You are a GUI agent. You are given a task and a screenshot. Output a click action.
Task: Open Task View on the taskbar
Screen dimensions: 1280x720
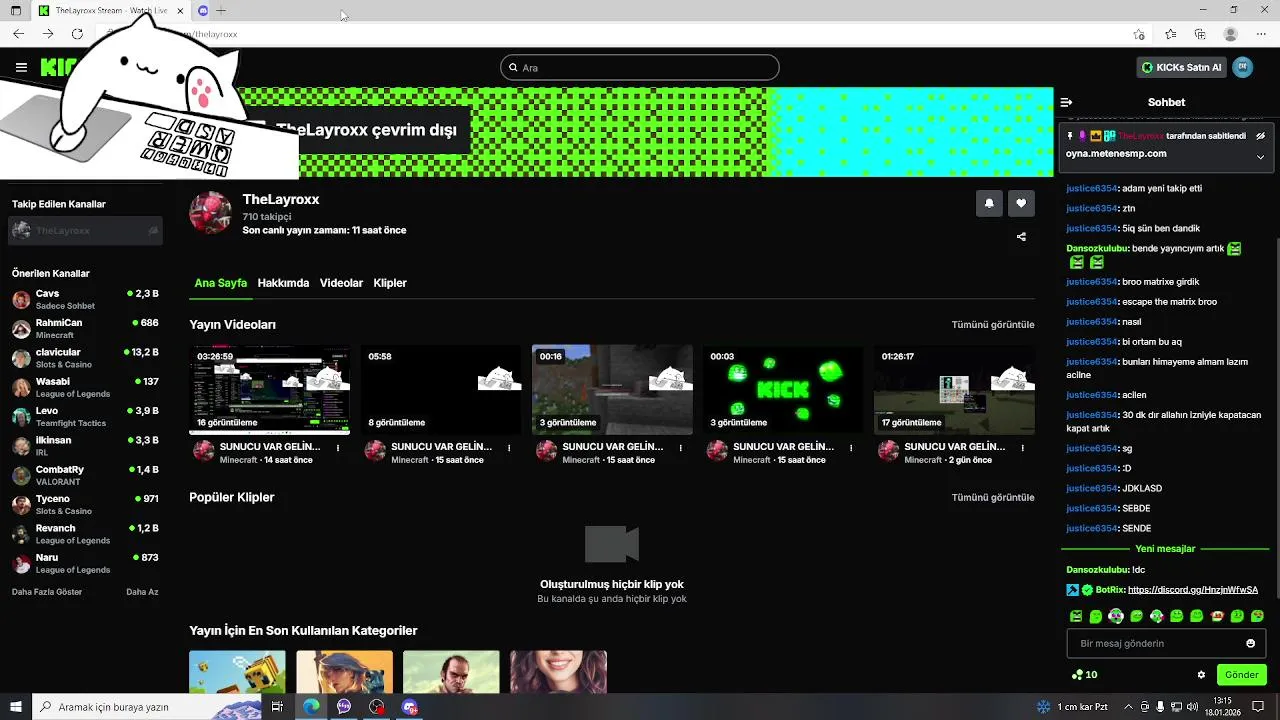(278, 707)
